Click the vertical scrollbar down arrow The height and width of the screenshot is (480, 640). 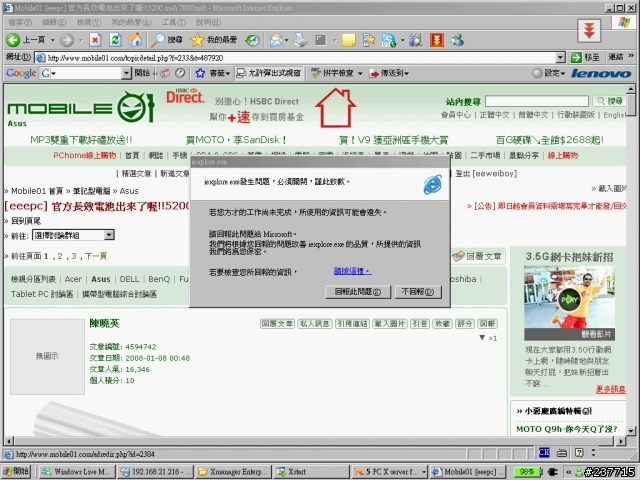click(631, 431)
